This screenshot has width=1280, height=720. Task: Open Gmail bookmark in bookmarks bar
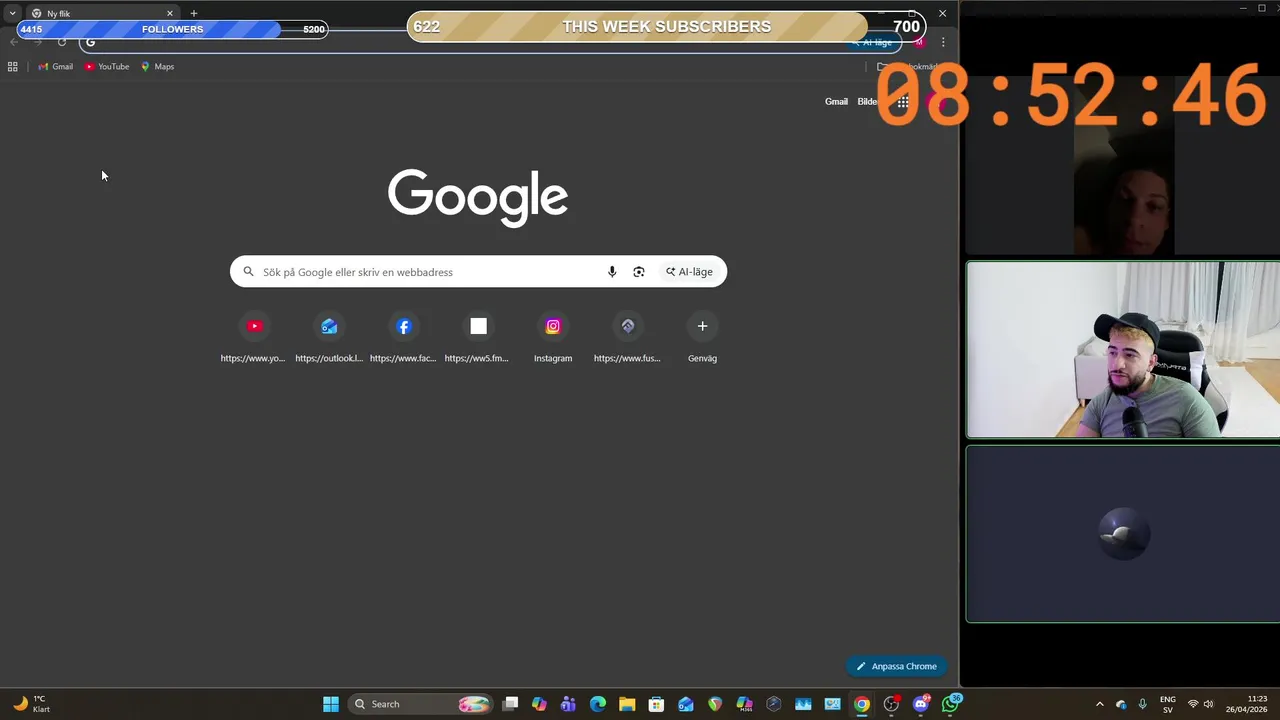click(x=55, y=67)
